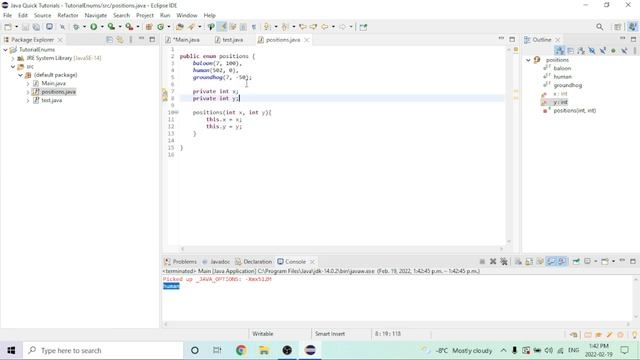The height and width of the screenshot is (360, 640).
Task: Expand JRE System Library node
Action: coord(13,58)
